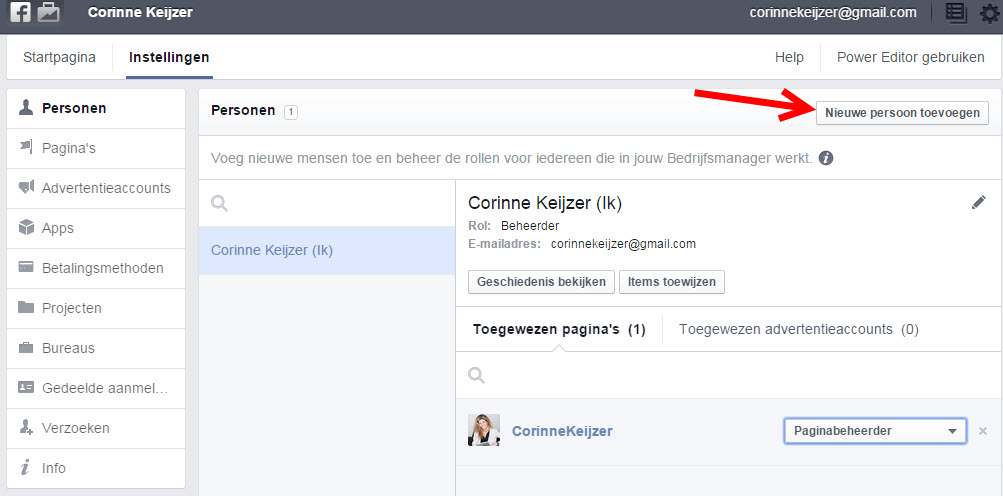This screenshot has width=1003, height=496.
Task: Click the Pagina's flag icon
Action: (26, 147)
